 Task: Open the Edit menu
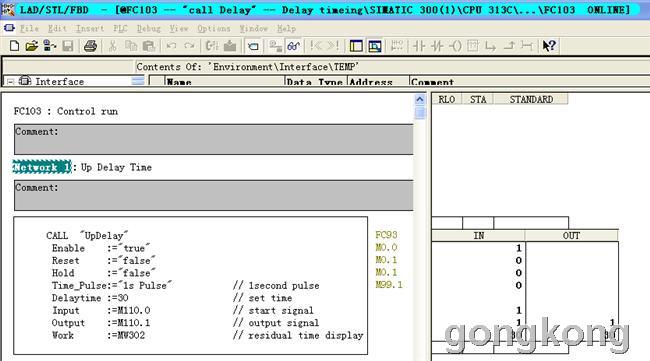tap(57, 28)
